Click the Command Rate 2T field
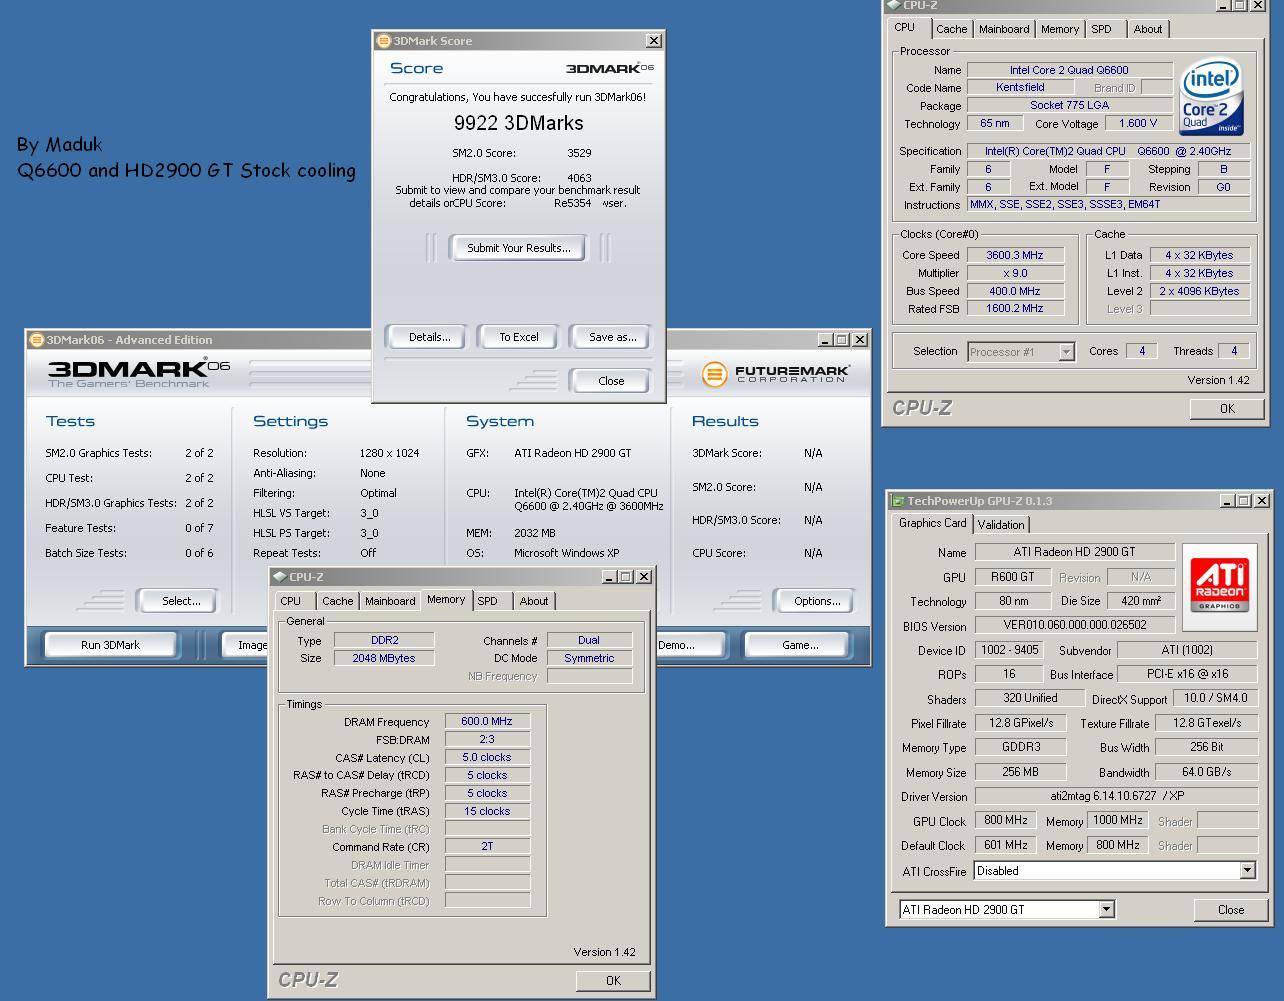Viewport: 1284px width, 1001px height. 487,846
